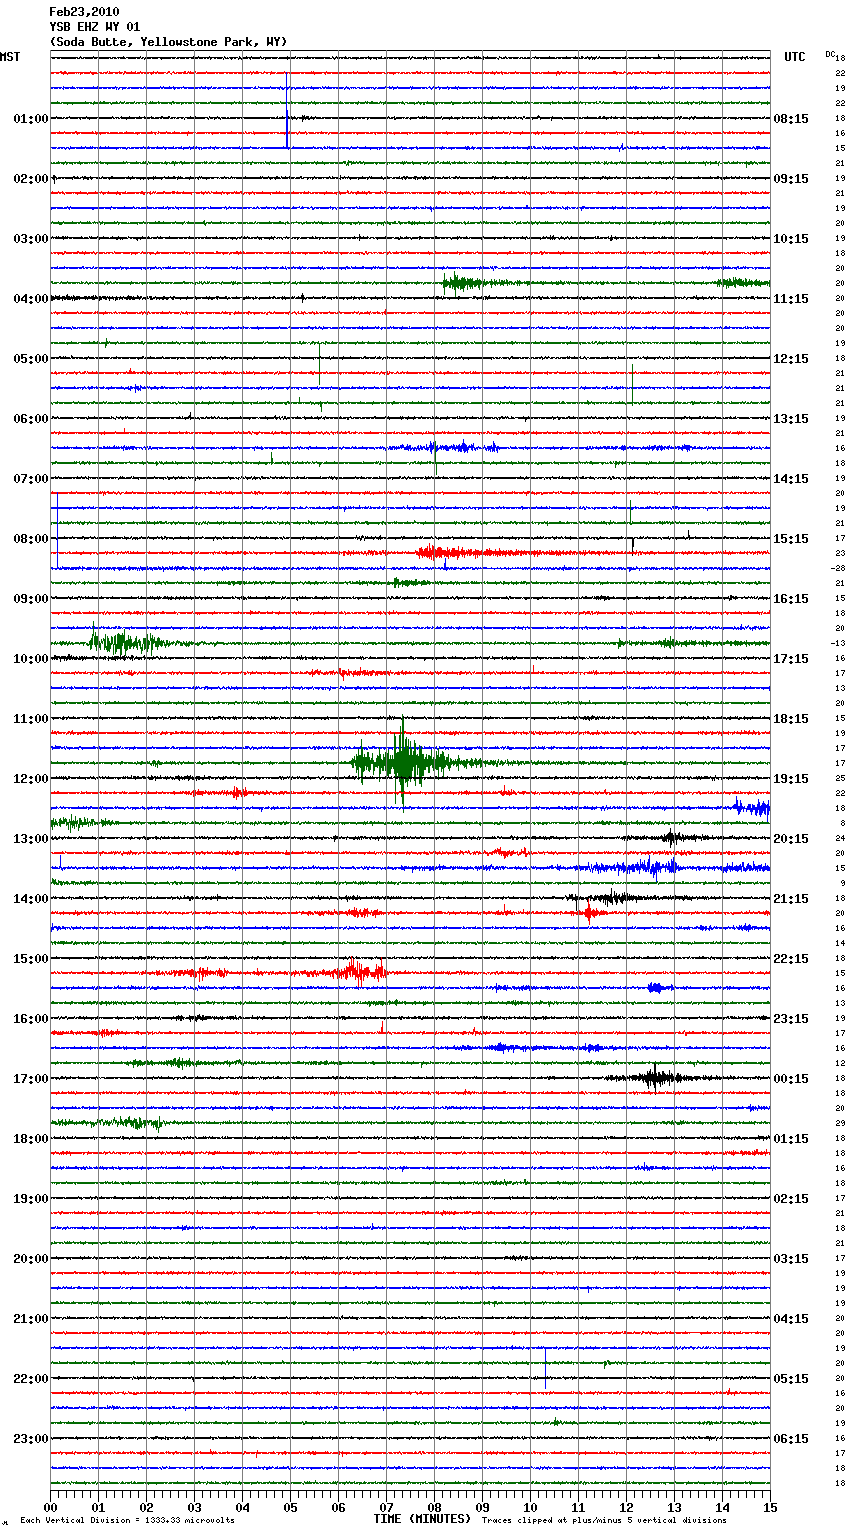Click the "04:15" UTC time label
Viewport: 850px width, 1534px height.
791,1319
